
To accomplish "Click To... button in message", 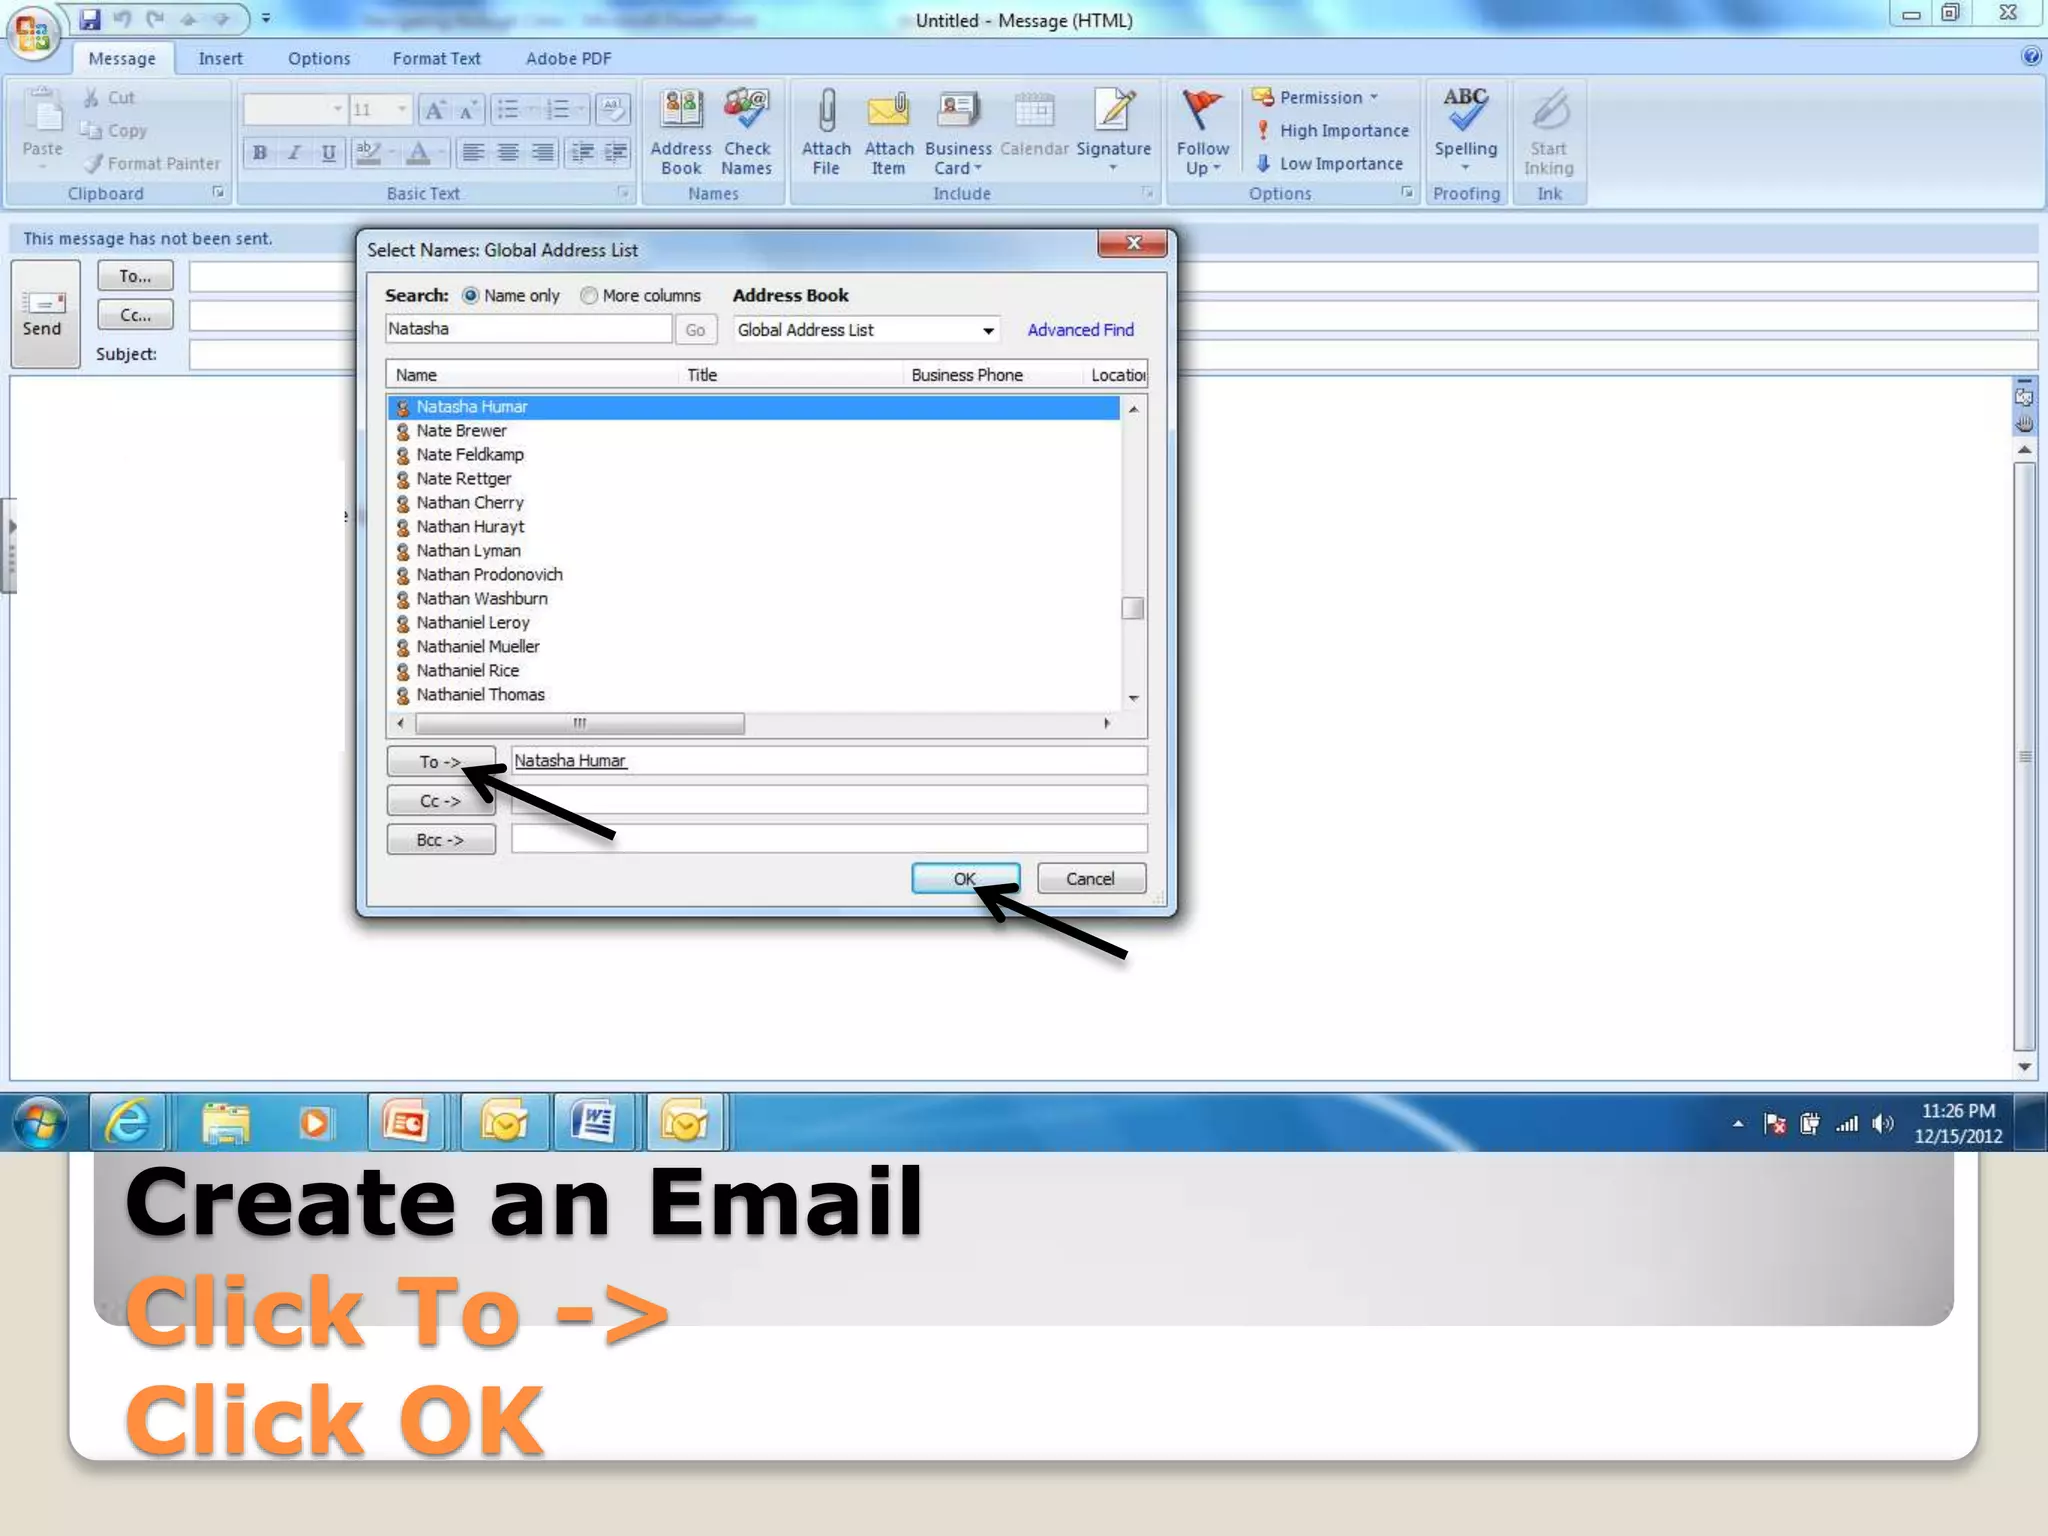I will point(135,276).
